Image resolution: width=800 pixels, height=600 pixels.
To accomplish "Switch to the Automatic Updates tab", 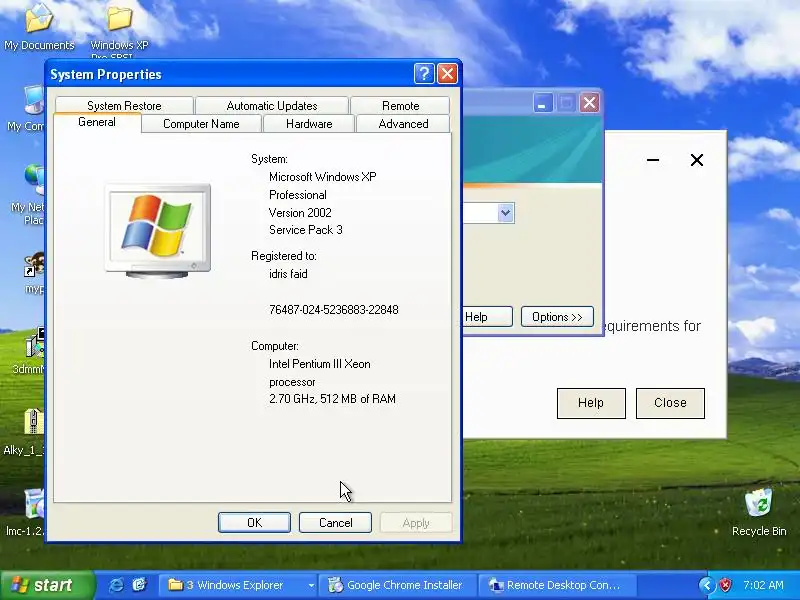I will coord(272,106).
